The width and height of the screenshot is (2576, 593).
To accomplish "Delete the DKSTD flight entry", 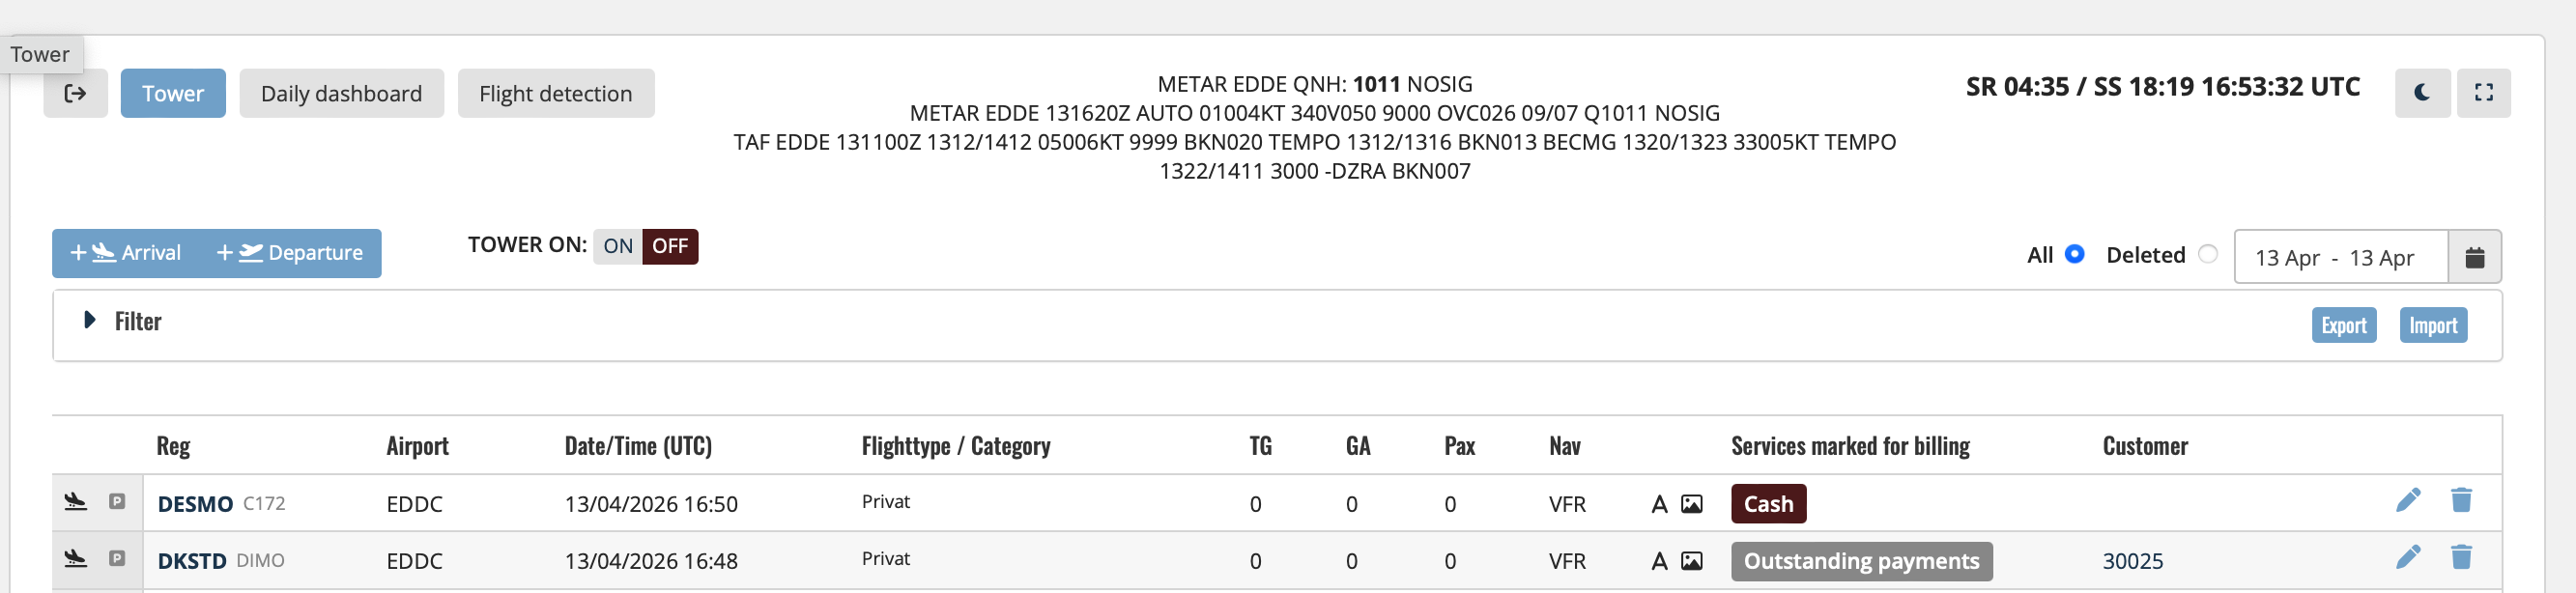I will 2461,557.
